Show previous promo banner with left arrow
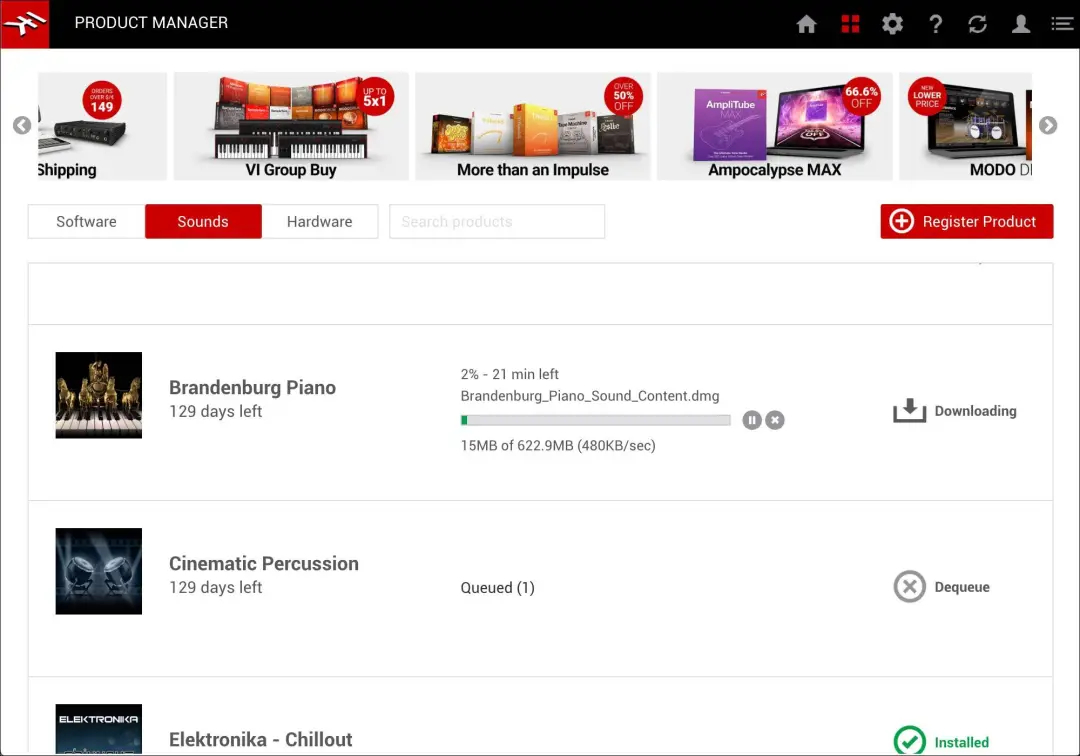This screenshot has width=1080, height=756. (22, 125)
